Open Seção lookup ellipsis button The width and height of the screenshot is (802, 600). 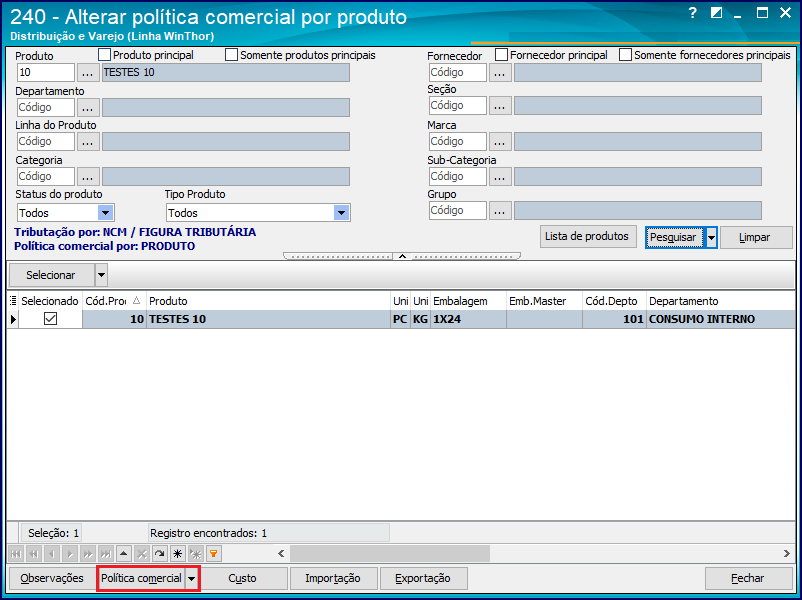point(500,106)
